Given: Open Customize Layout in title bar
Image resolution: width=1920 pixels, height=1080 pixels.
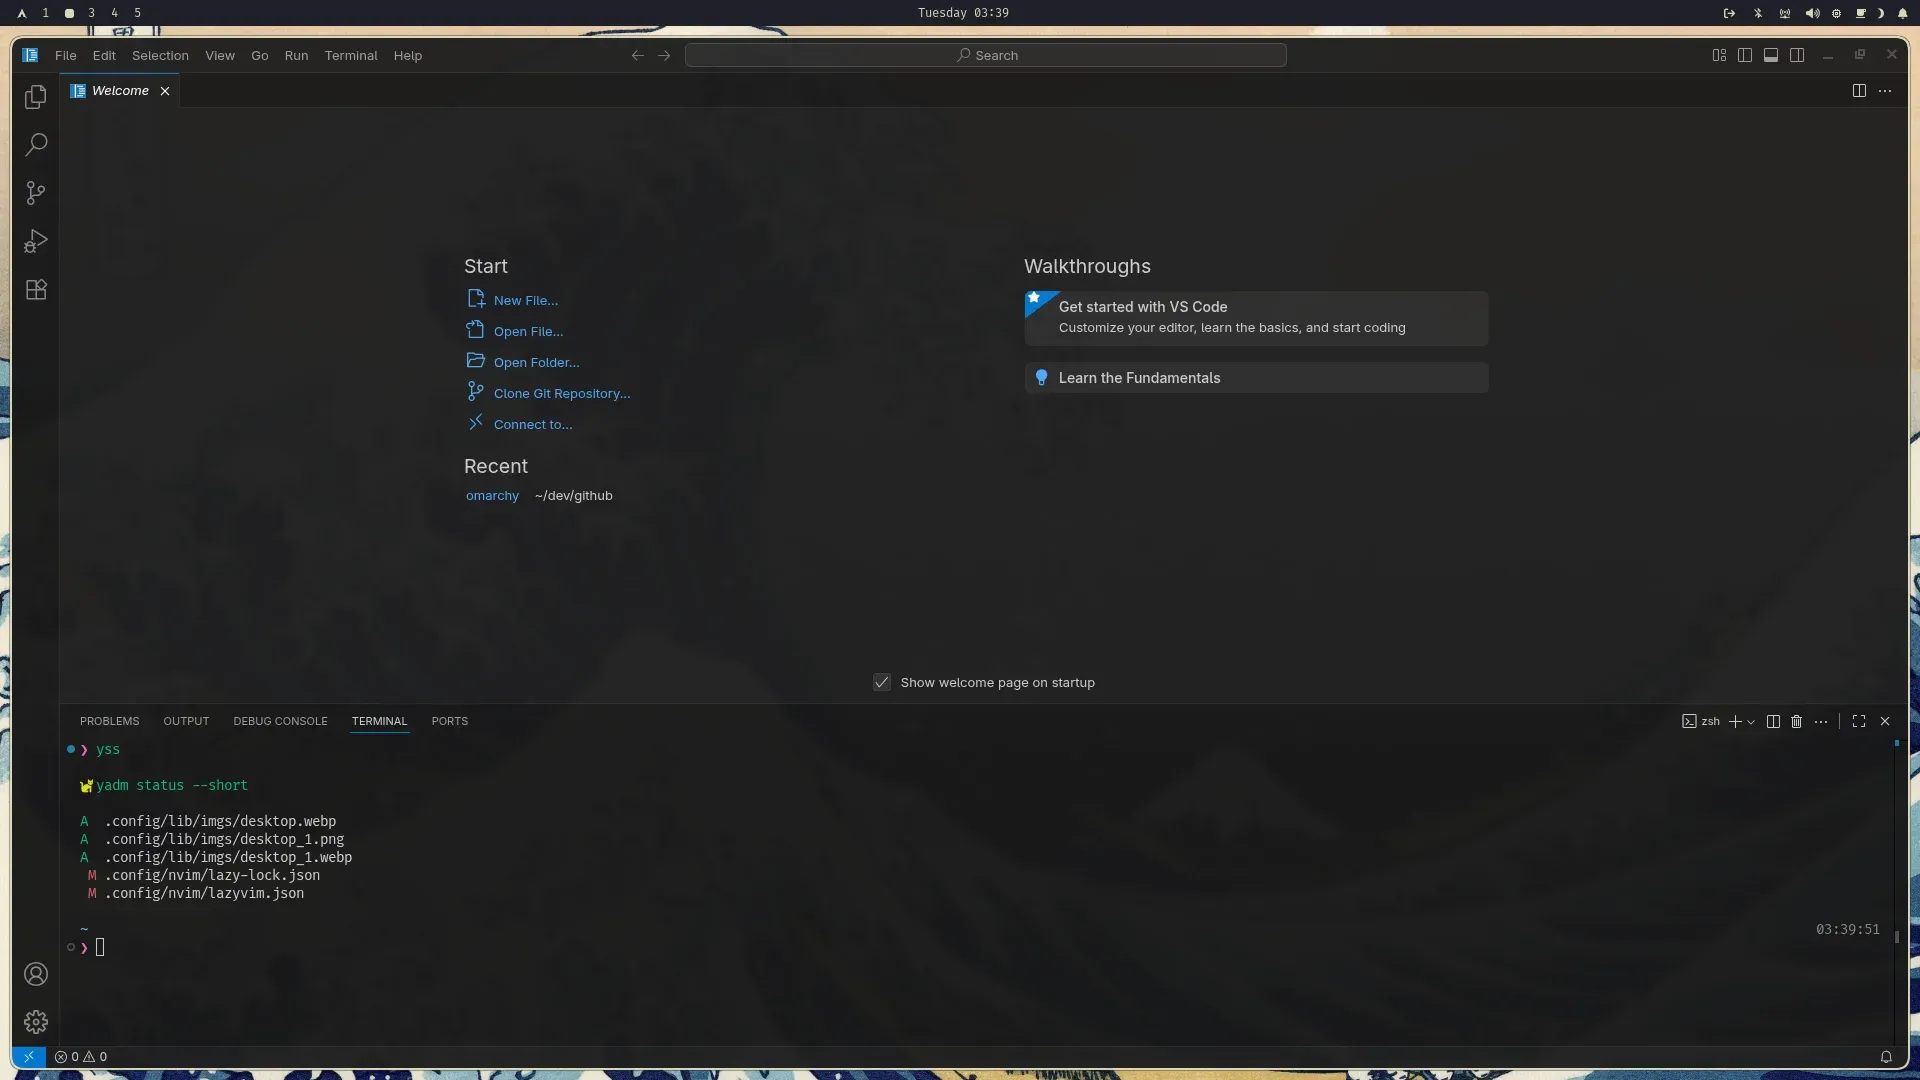Looking at the screenshot, I should (1719, 56).
